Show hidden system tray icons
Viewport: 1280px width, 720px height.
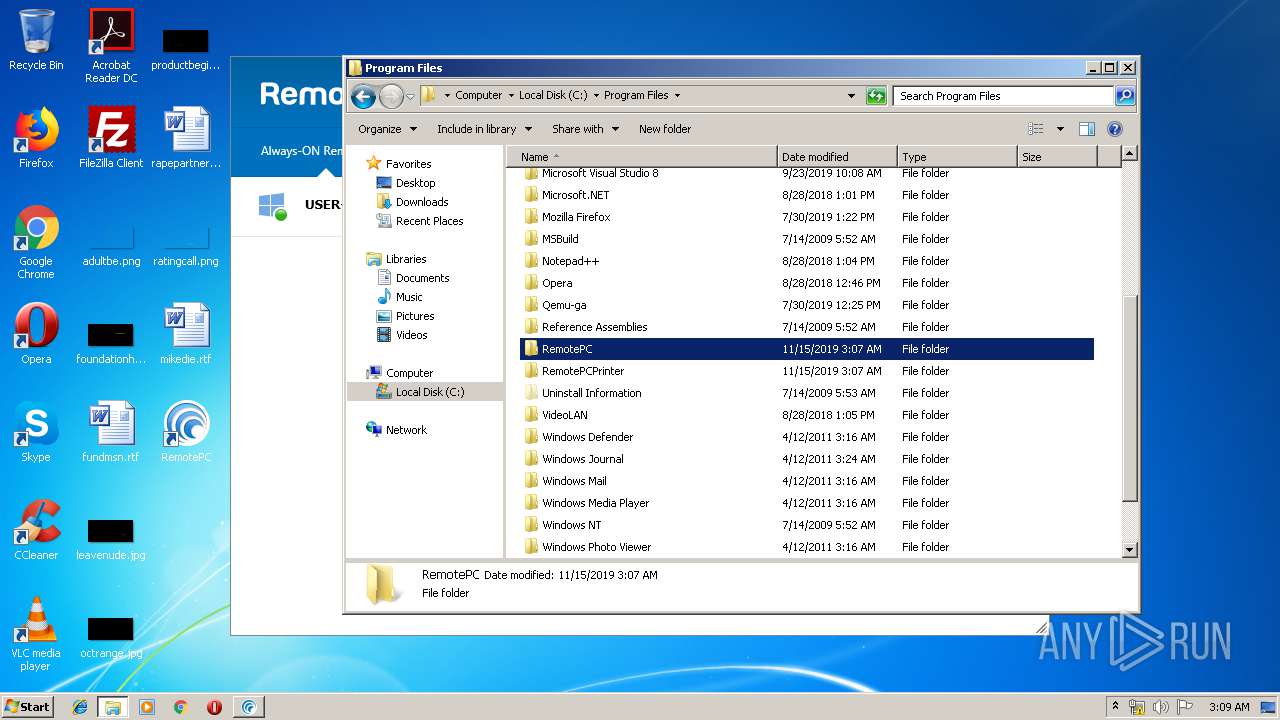click(1116, 707)
